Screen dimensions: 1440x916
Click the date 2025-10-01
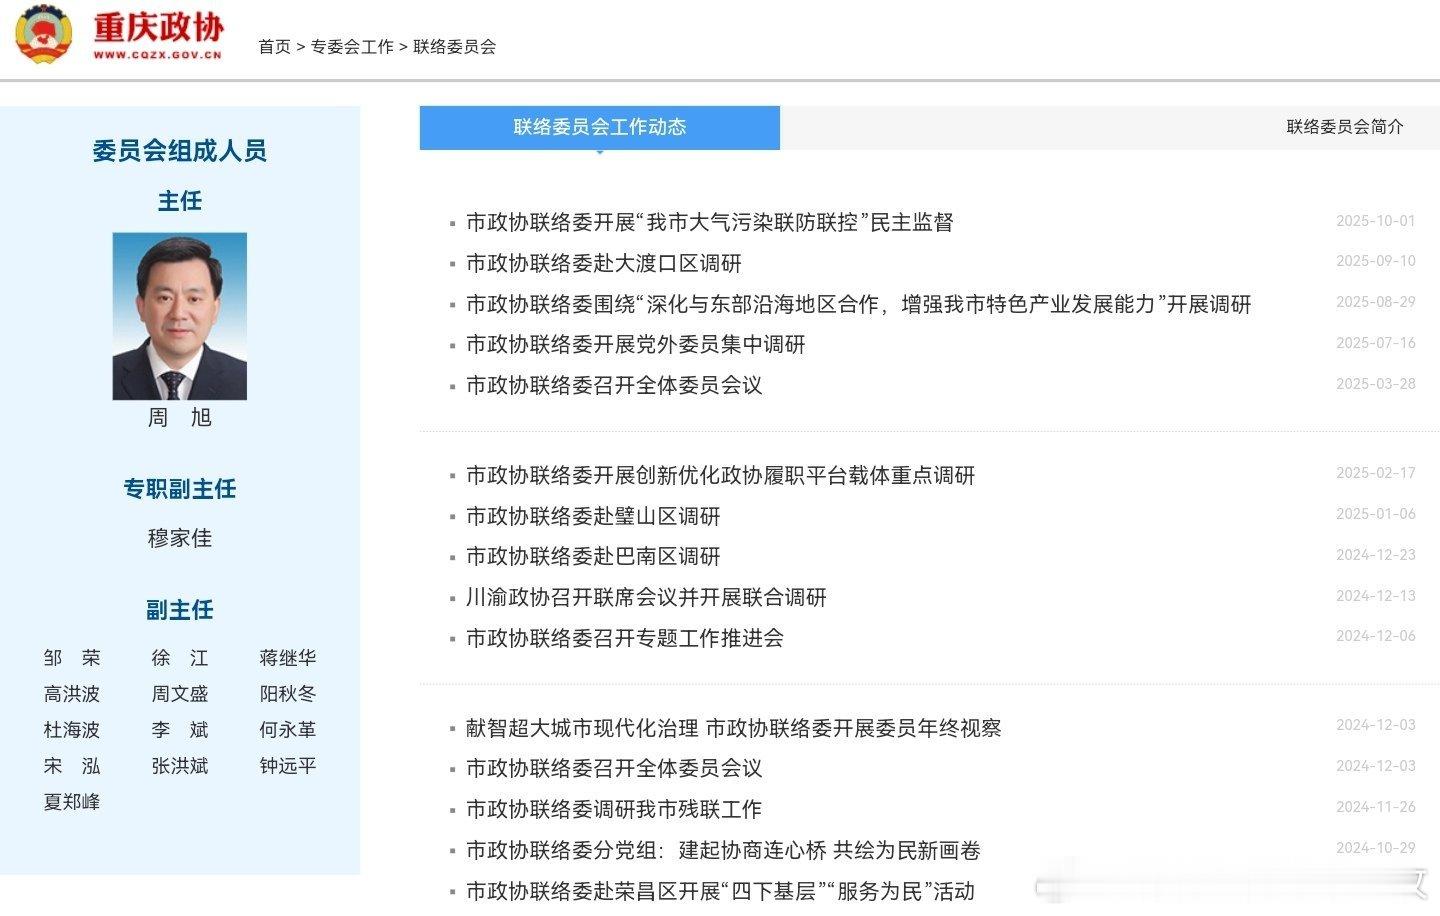[1376, 221]
